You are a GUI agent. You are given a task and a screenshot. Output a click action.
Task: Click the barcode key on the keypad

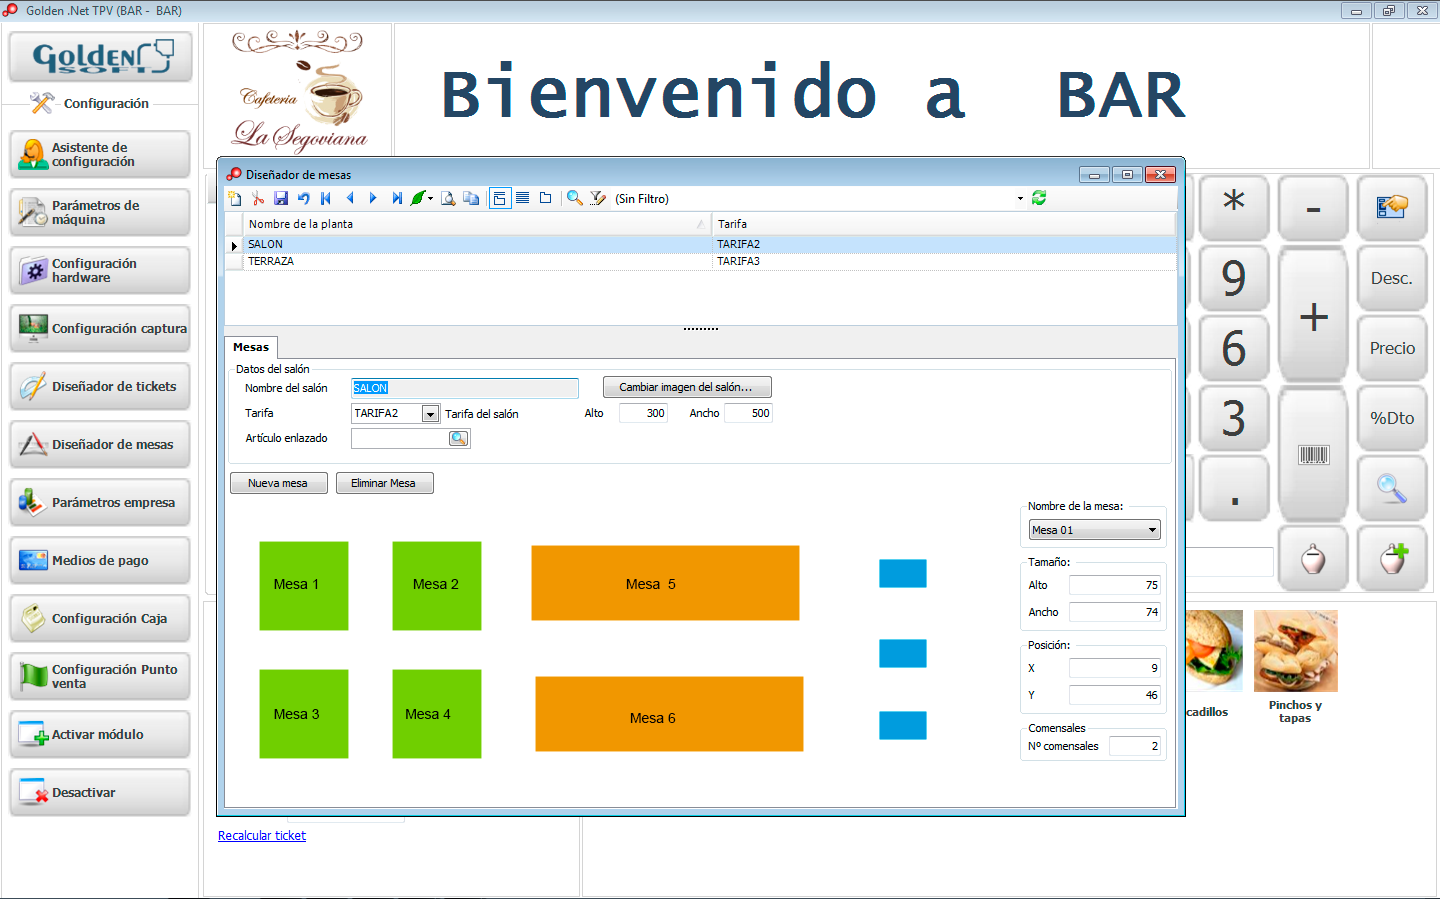pyautogui.click(x=1313, y=455)
